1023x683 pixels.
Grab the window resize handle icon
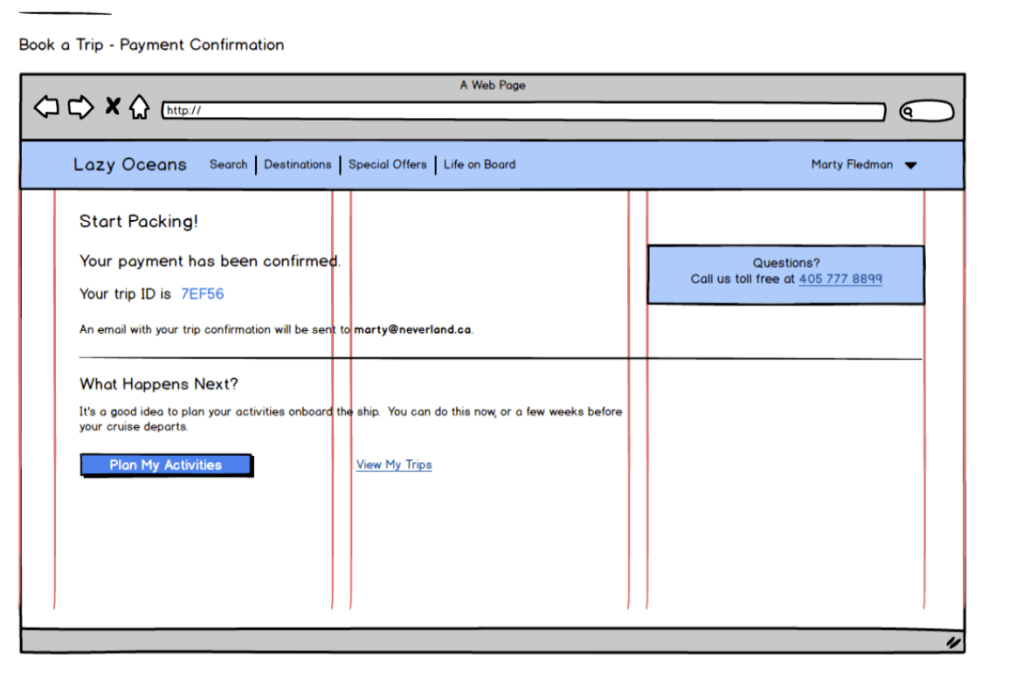click(x=953, y=643)
